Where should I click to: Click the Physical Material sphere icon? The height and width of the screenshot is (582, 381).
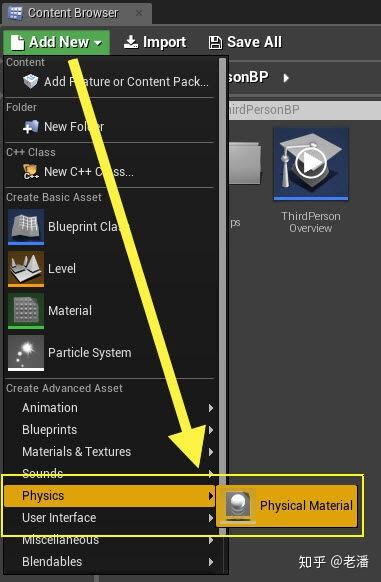pyautogui.click(x=238, y=506)
